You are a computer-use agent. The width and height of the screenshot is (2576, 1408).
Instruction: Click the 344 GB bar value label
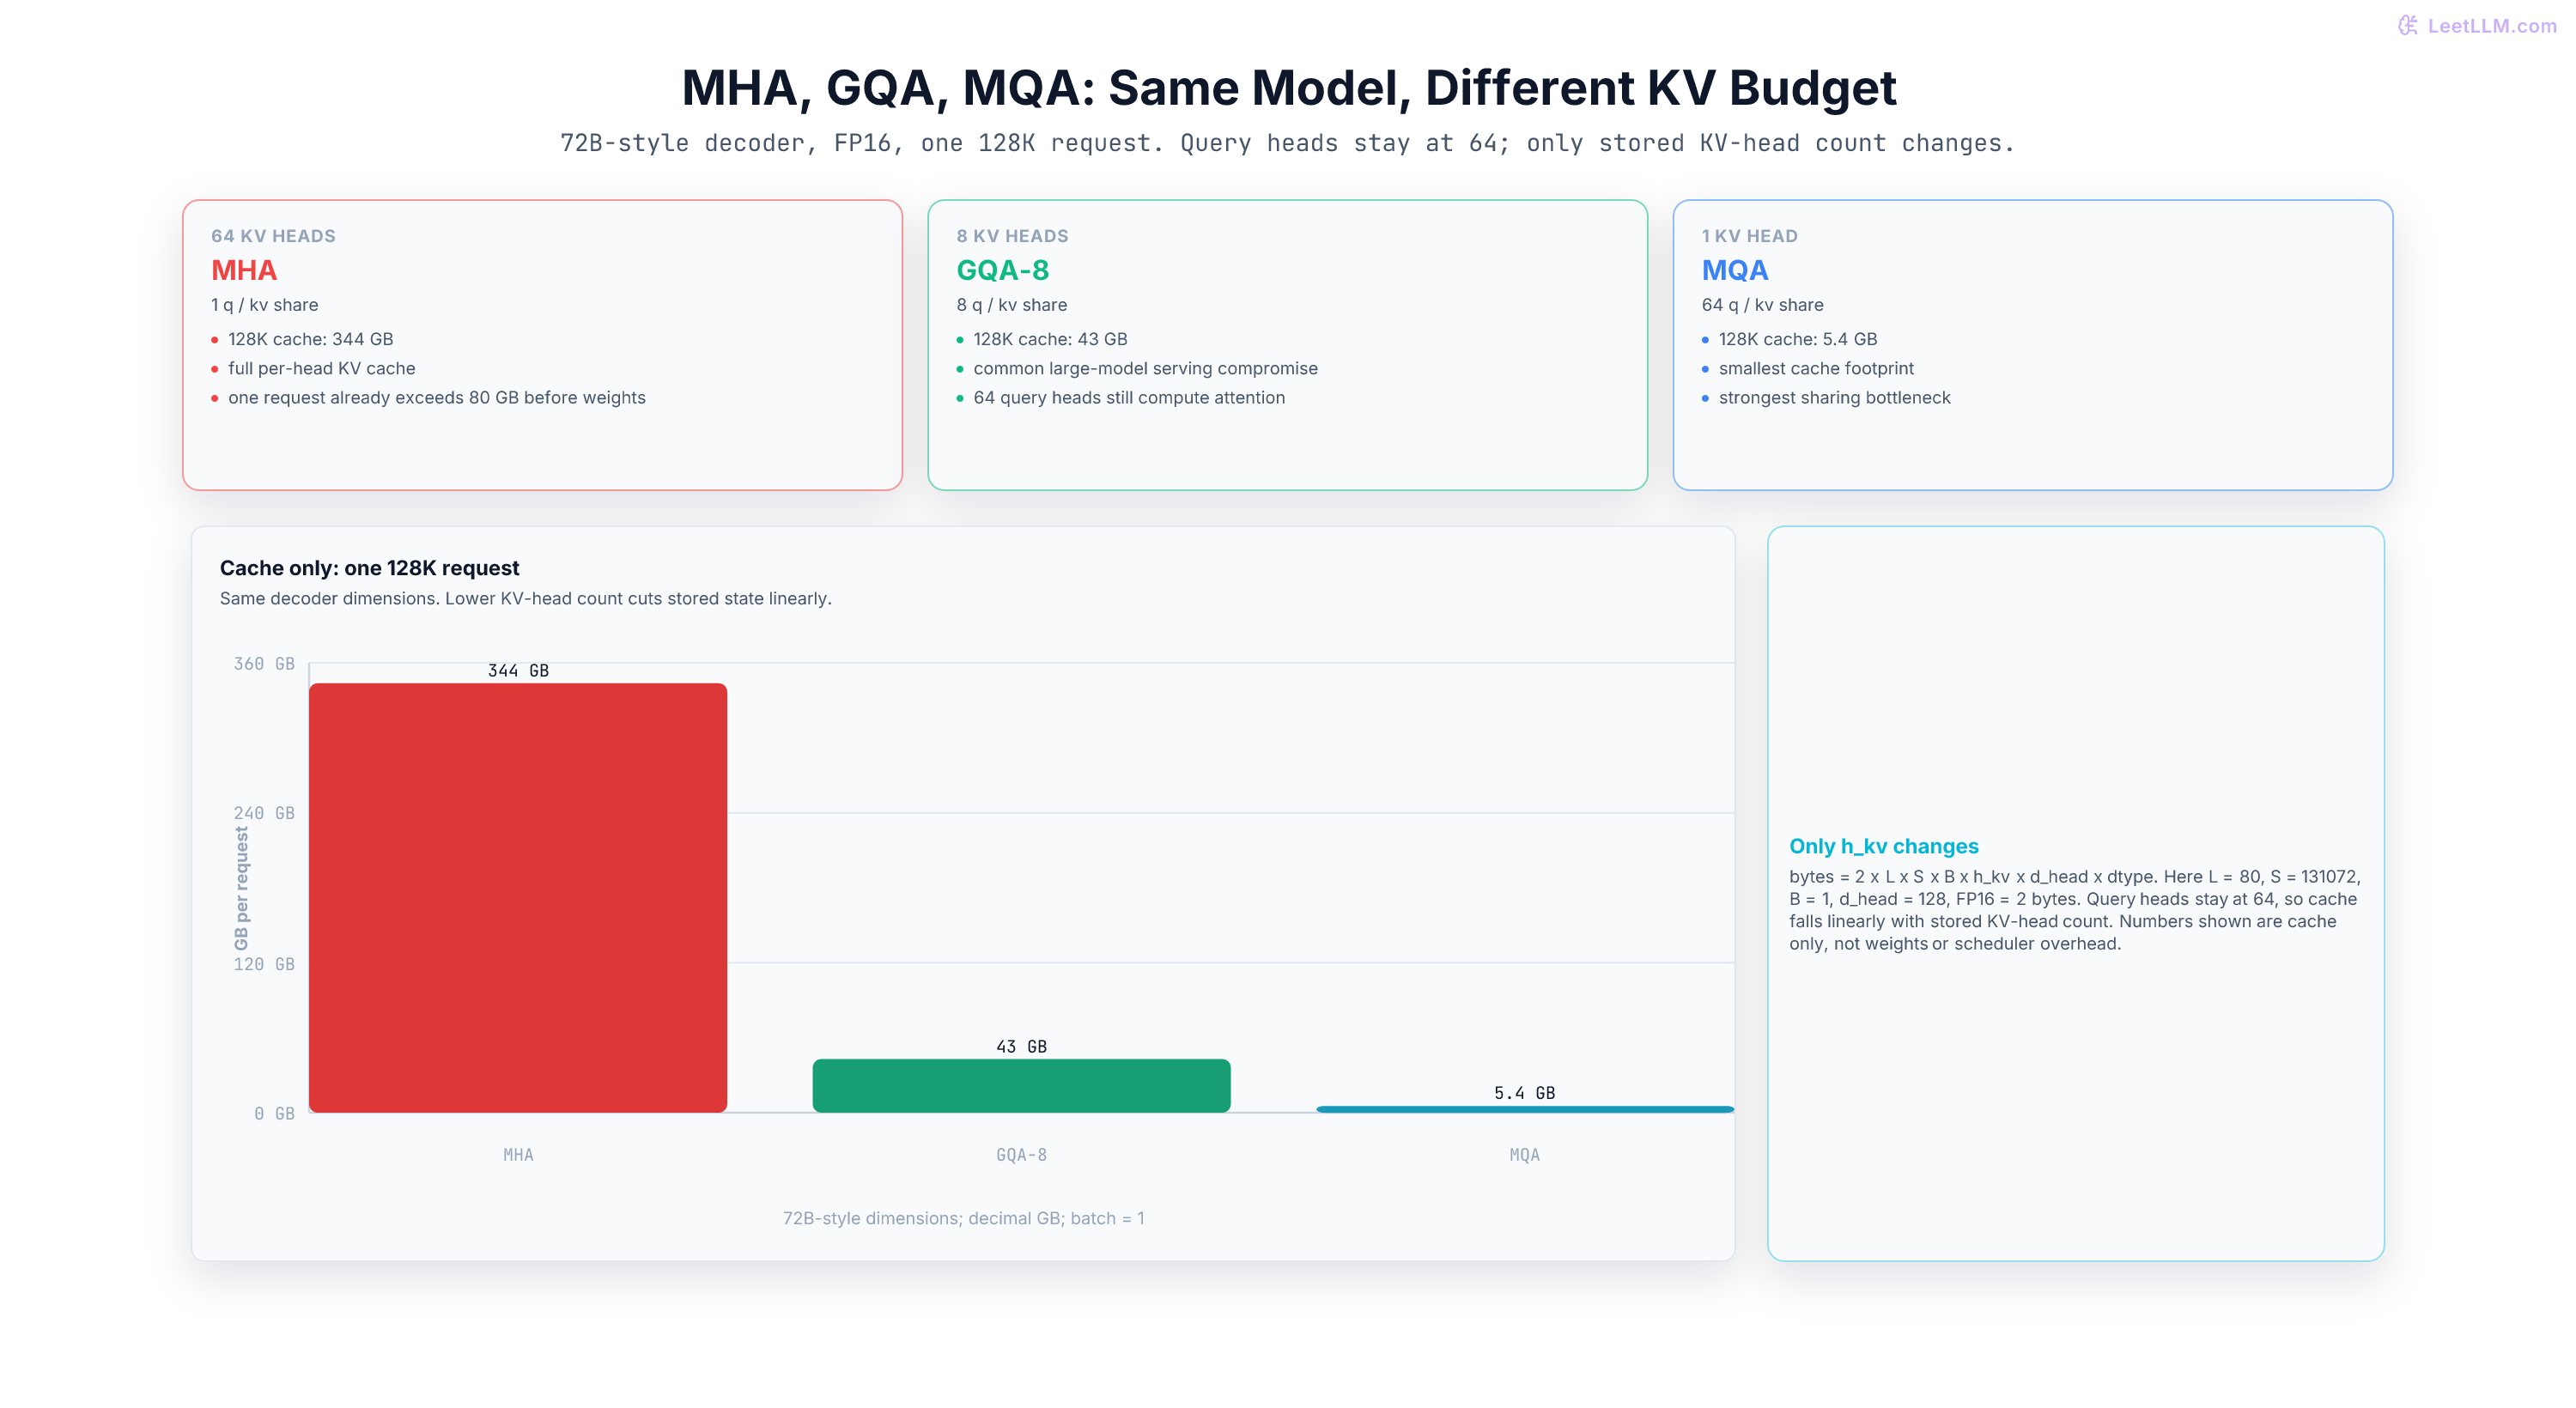click(518, 670)
